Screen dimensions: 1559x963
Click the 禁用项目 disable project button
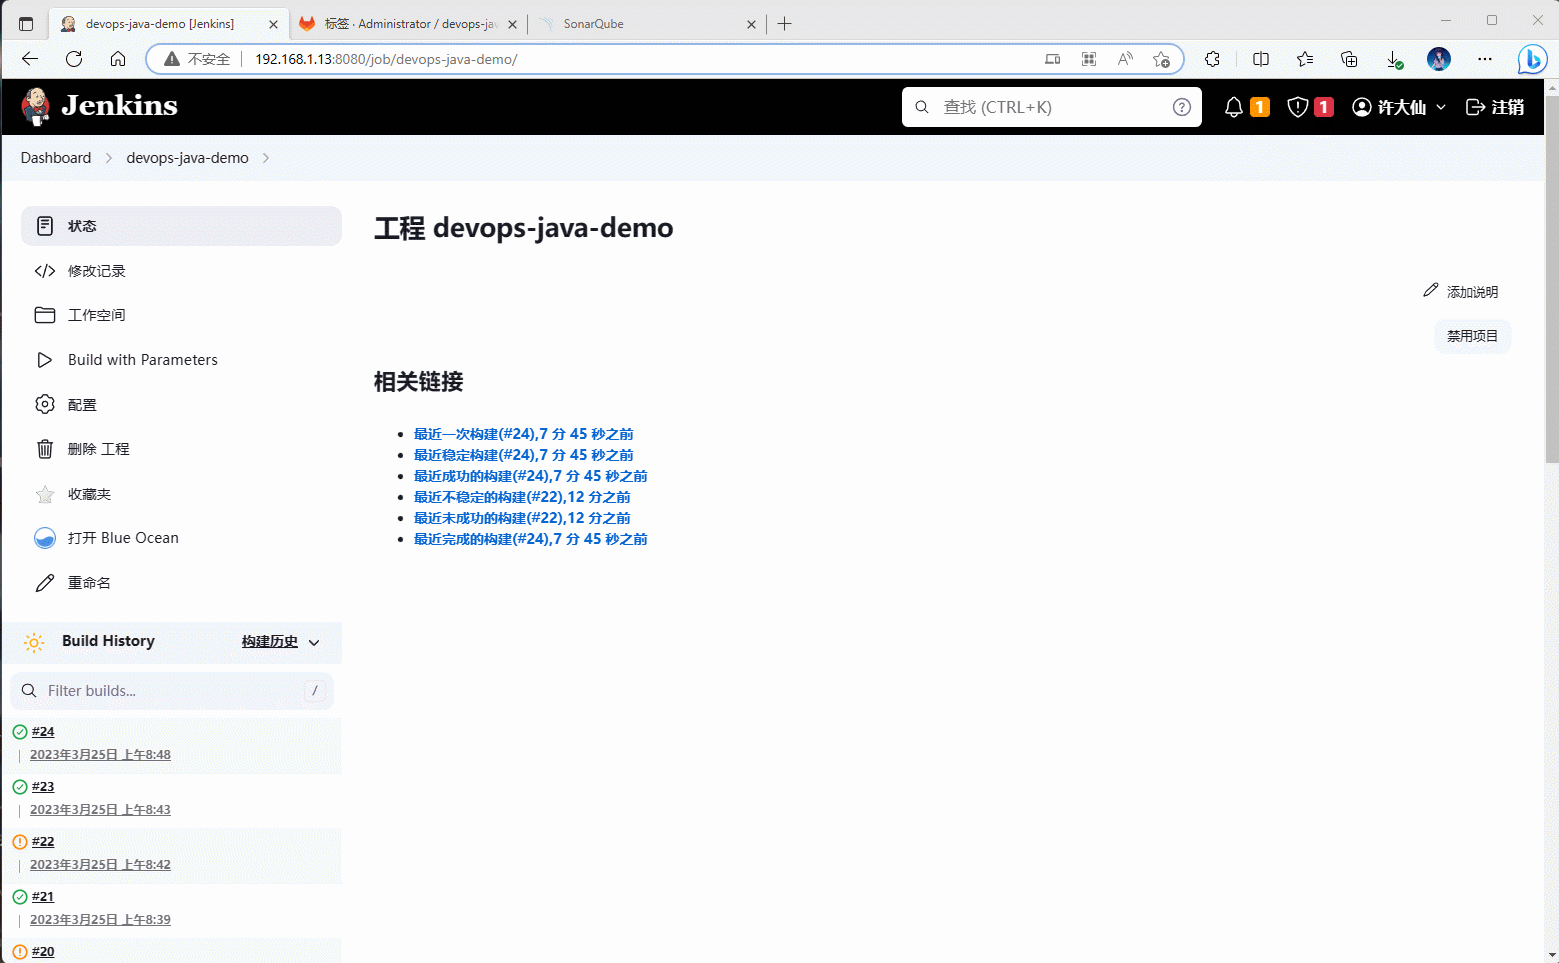point(1472,336)
